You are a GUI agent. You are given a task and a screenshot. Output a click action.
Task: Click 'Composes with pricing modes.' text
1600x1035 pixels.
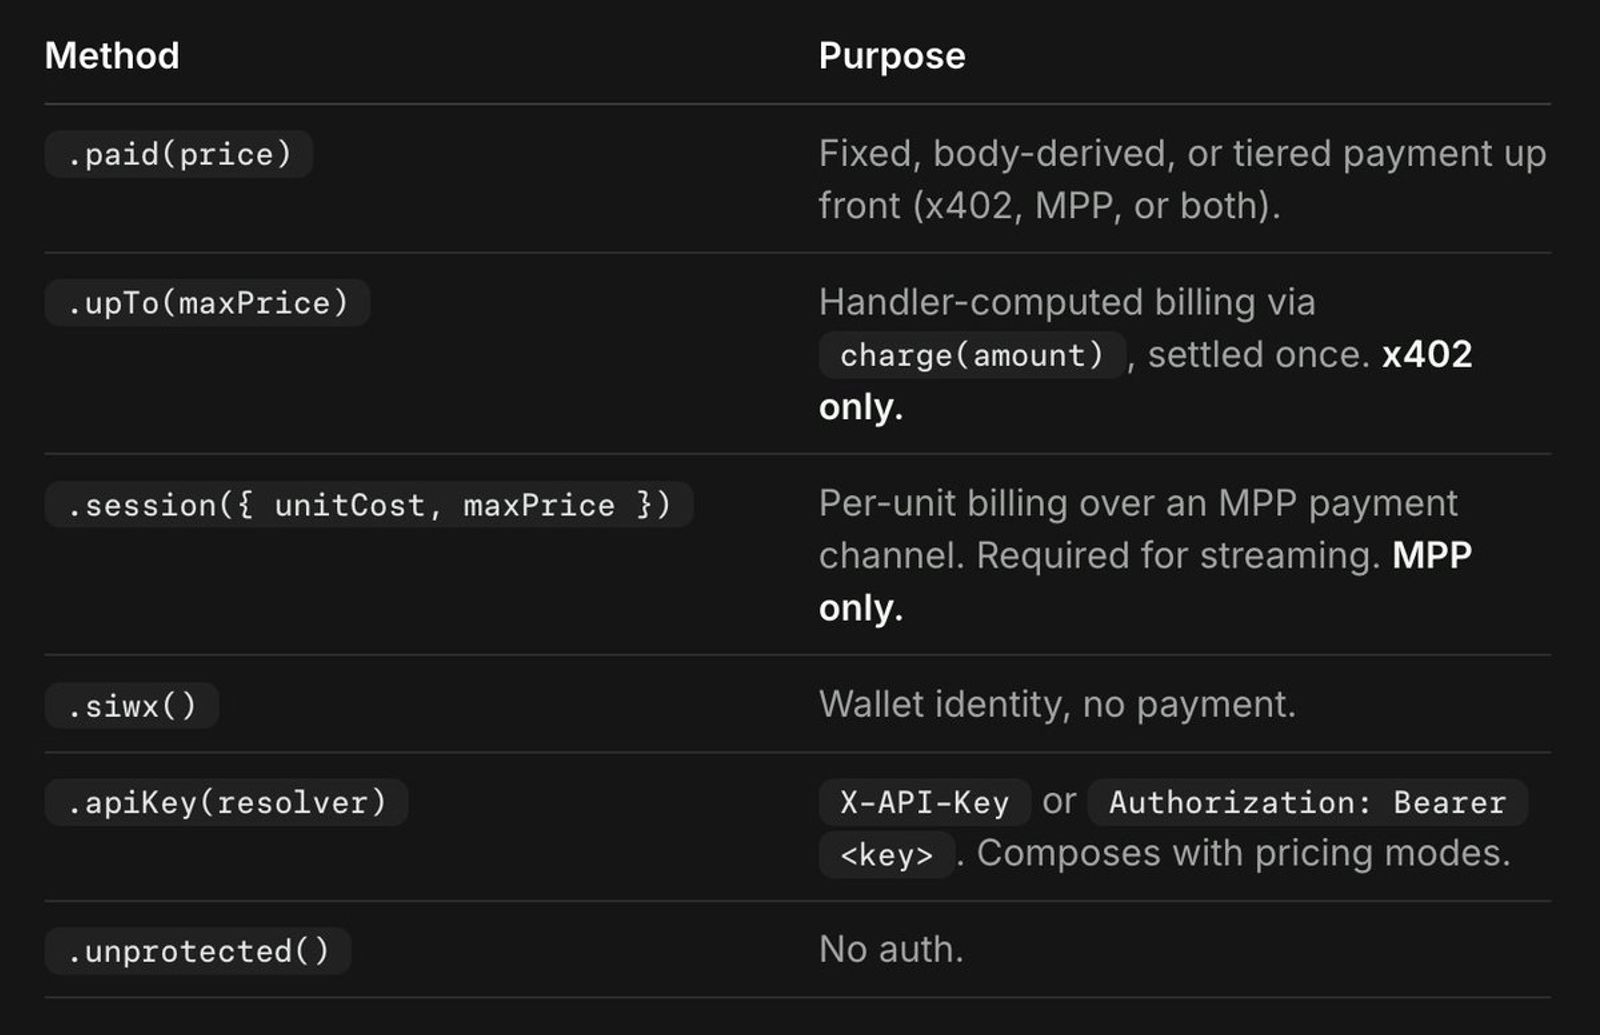click(x=1243, y=854)
